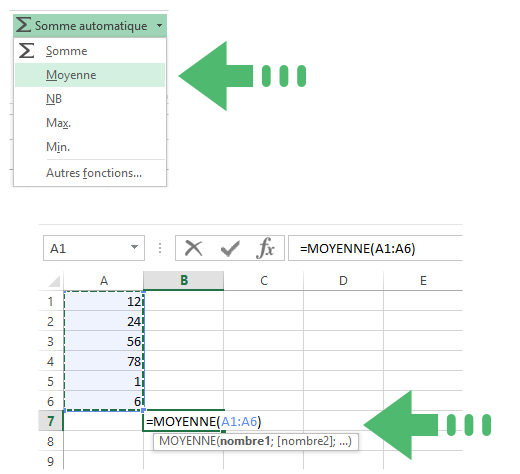
Task: Click inside the Name Box showing A1
Action: click(87, 248)
